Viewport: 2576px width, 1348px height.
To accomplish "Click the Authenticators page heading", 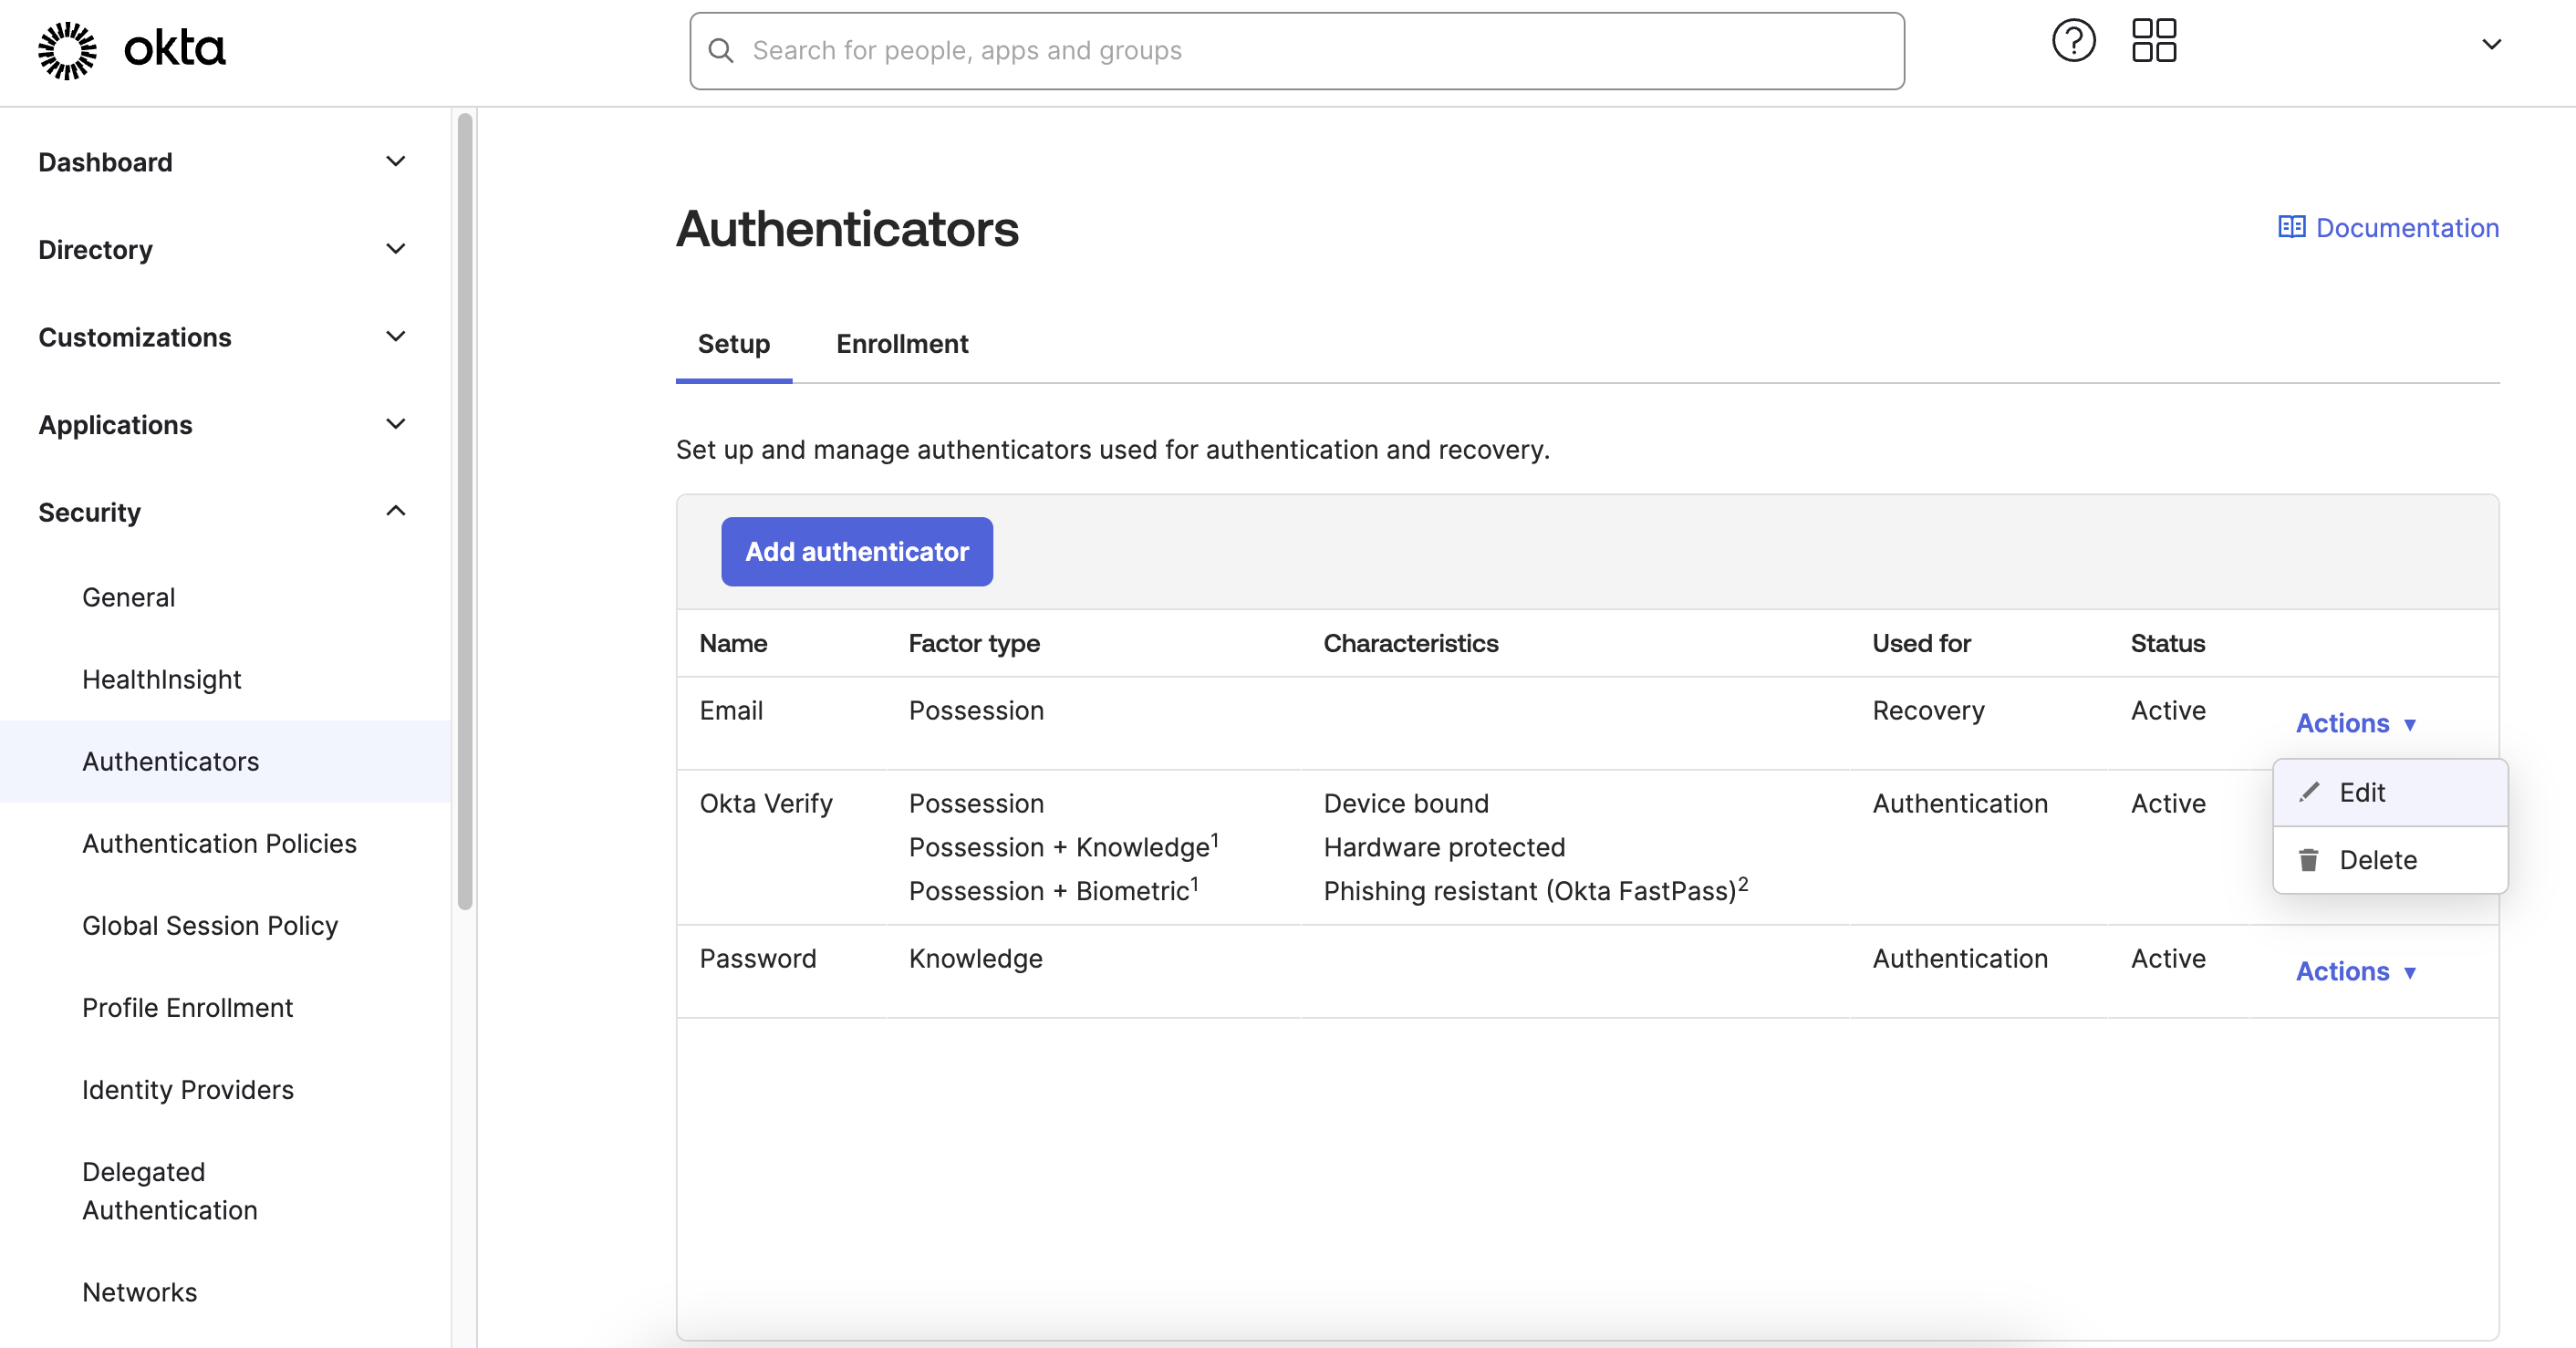I will coord(847,228).
